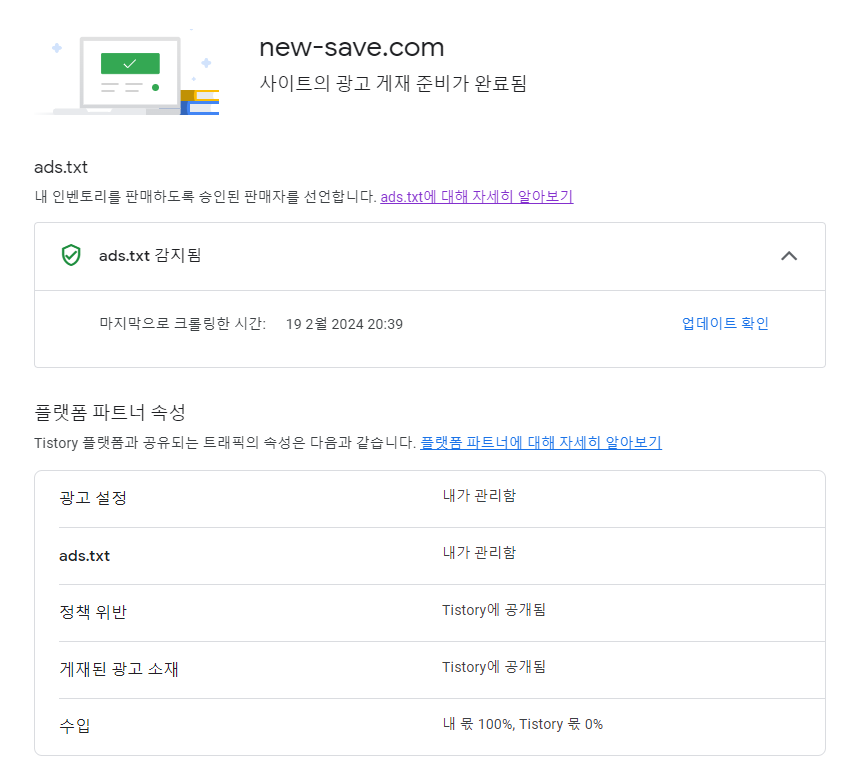Open 'ads.txt에 대해 자세히 알아보기' link

(476, 196)
